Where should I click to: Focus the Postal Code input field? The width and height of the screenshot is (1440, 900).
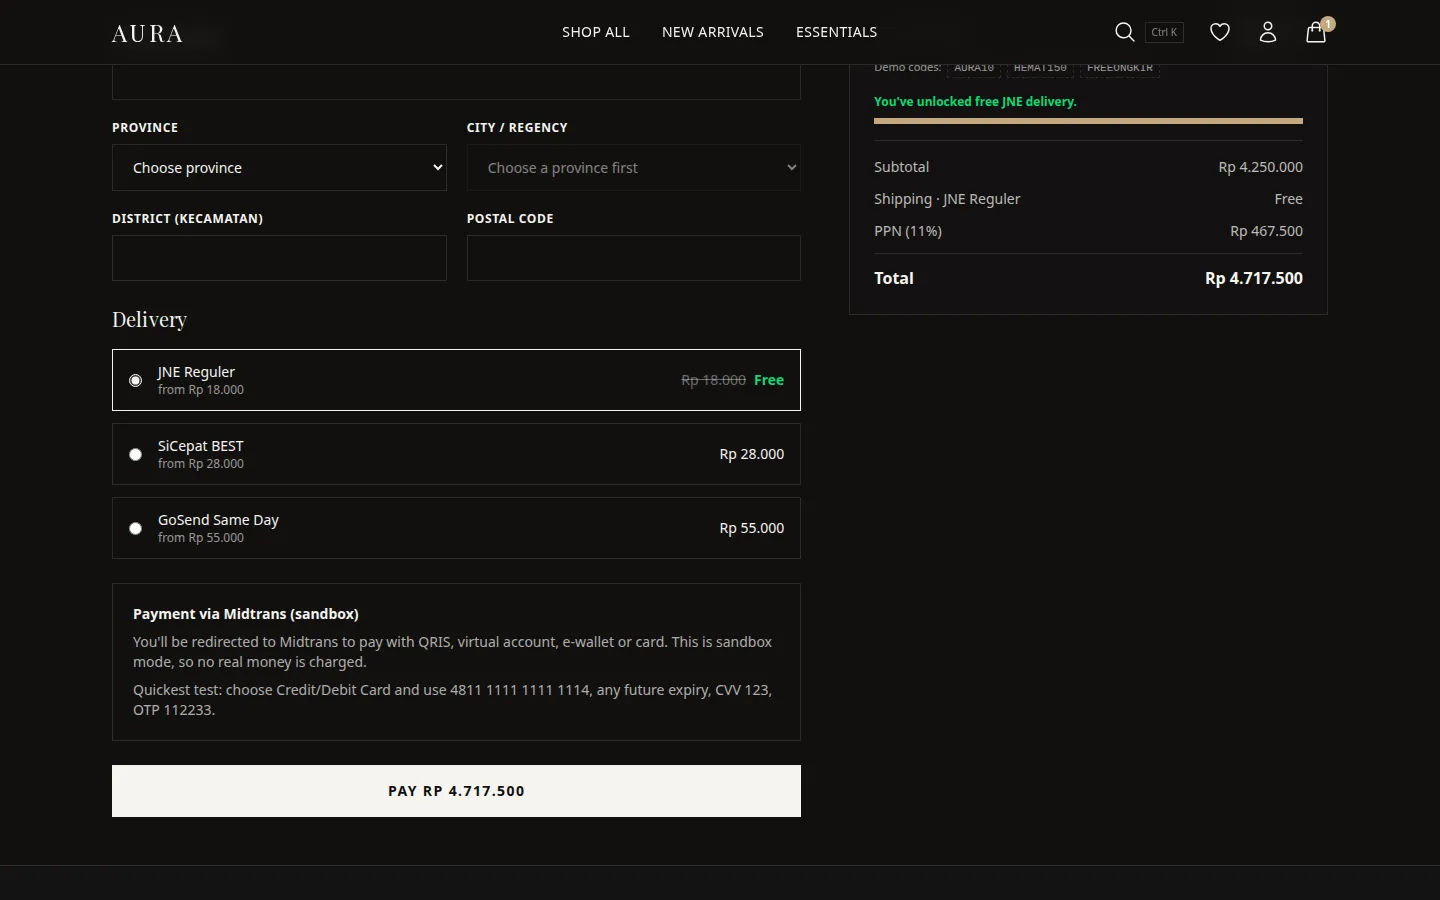click(x=634, y=258)
